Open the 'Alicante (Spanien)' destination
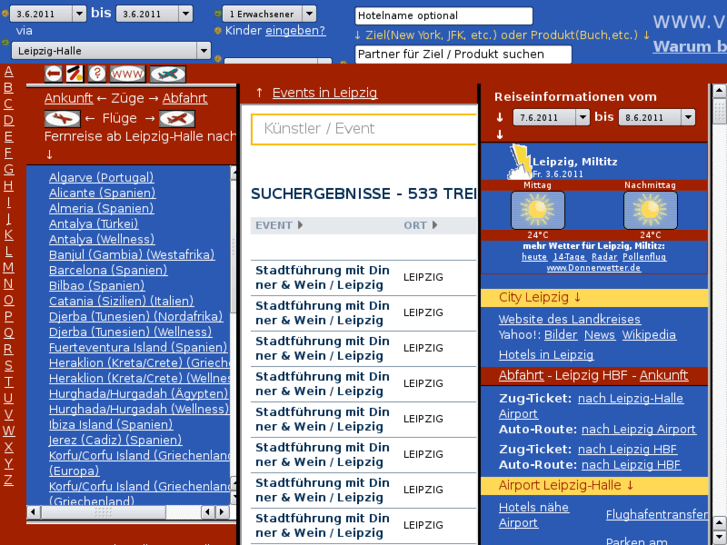 pos(102,192)
